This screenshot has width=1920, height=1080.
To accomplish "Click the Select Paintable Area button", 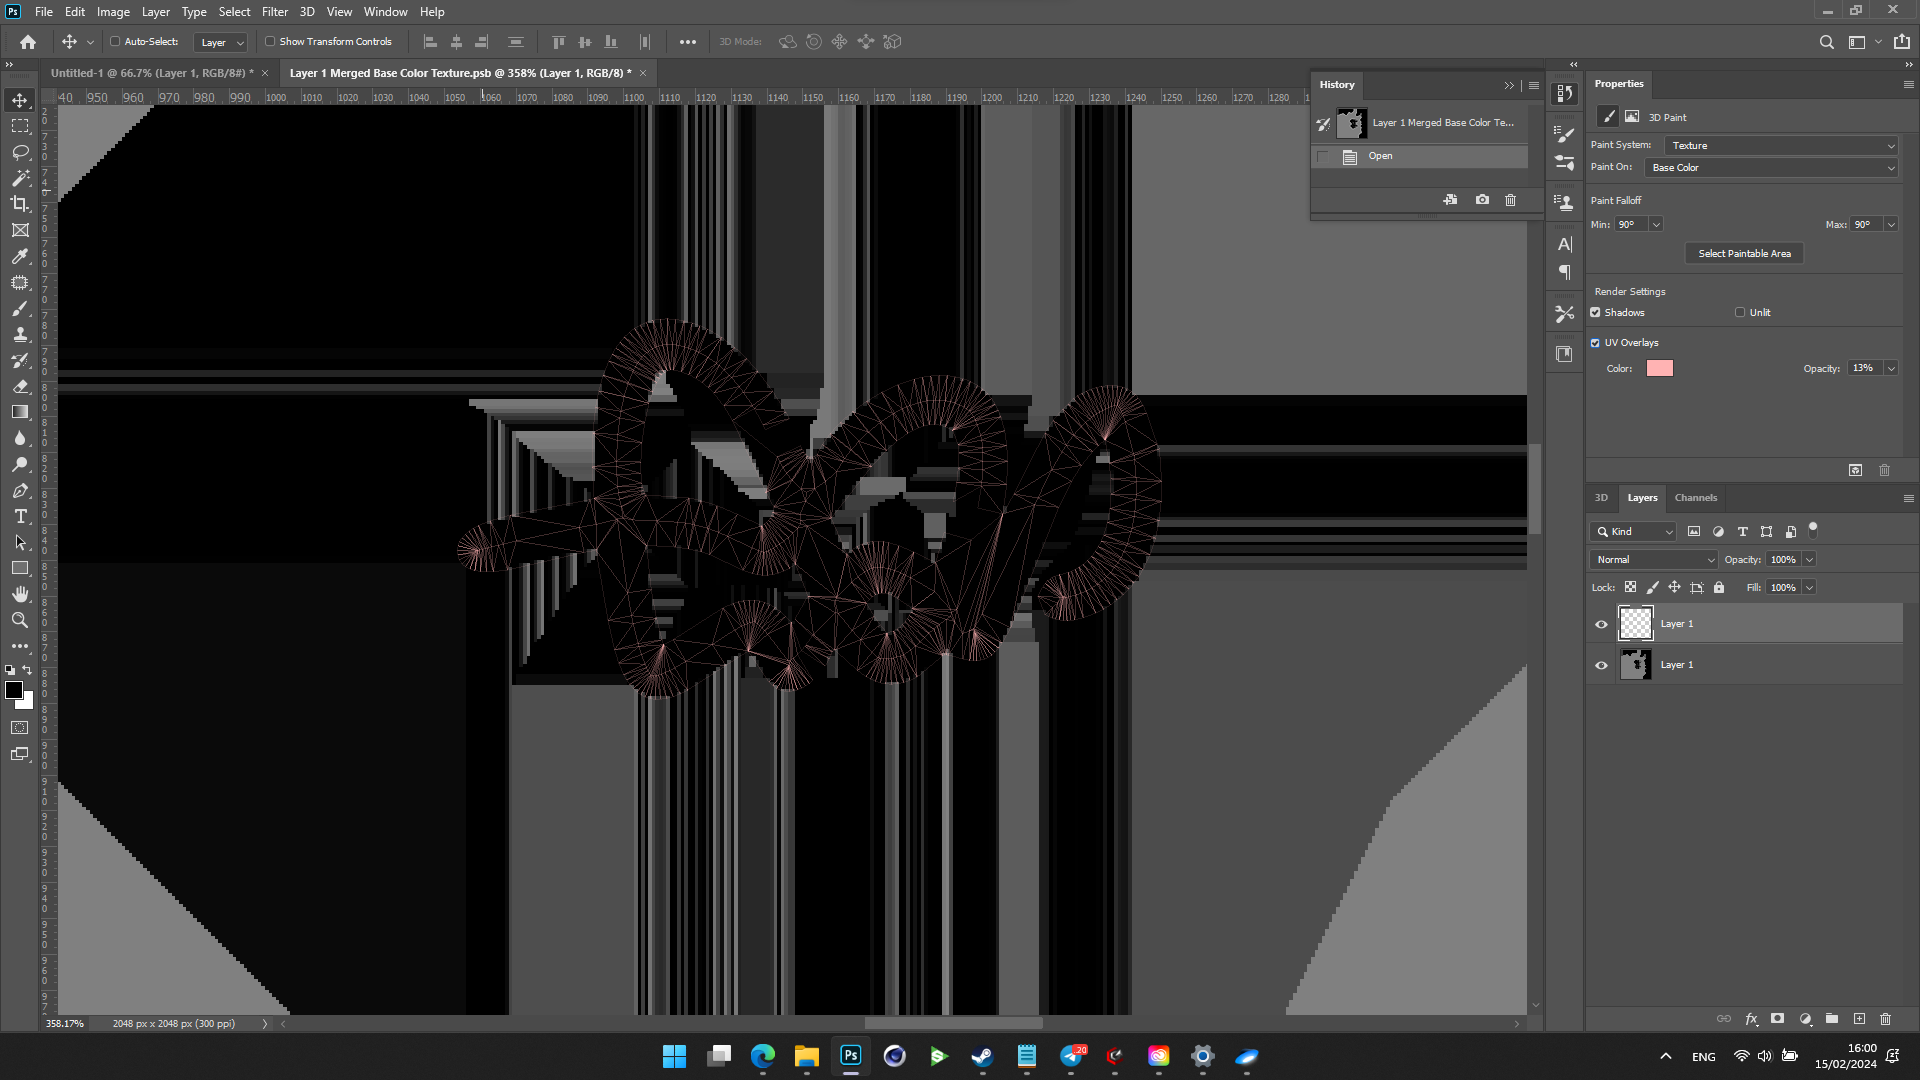I will 1743,253.
